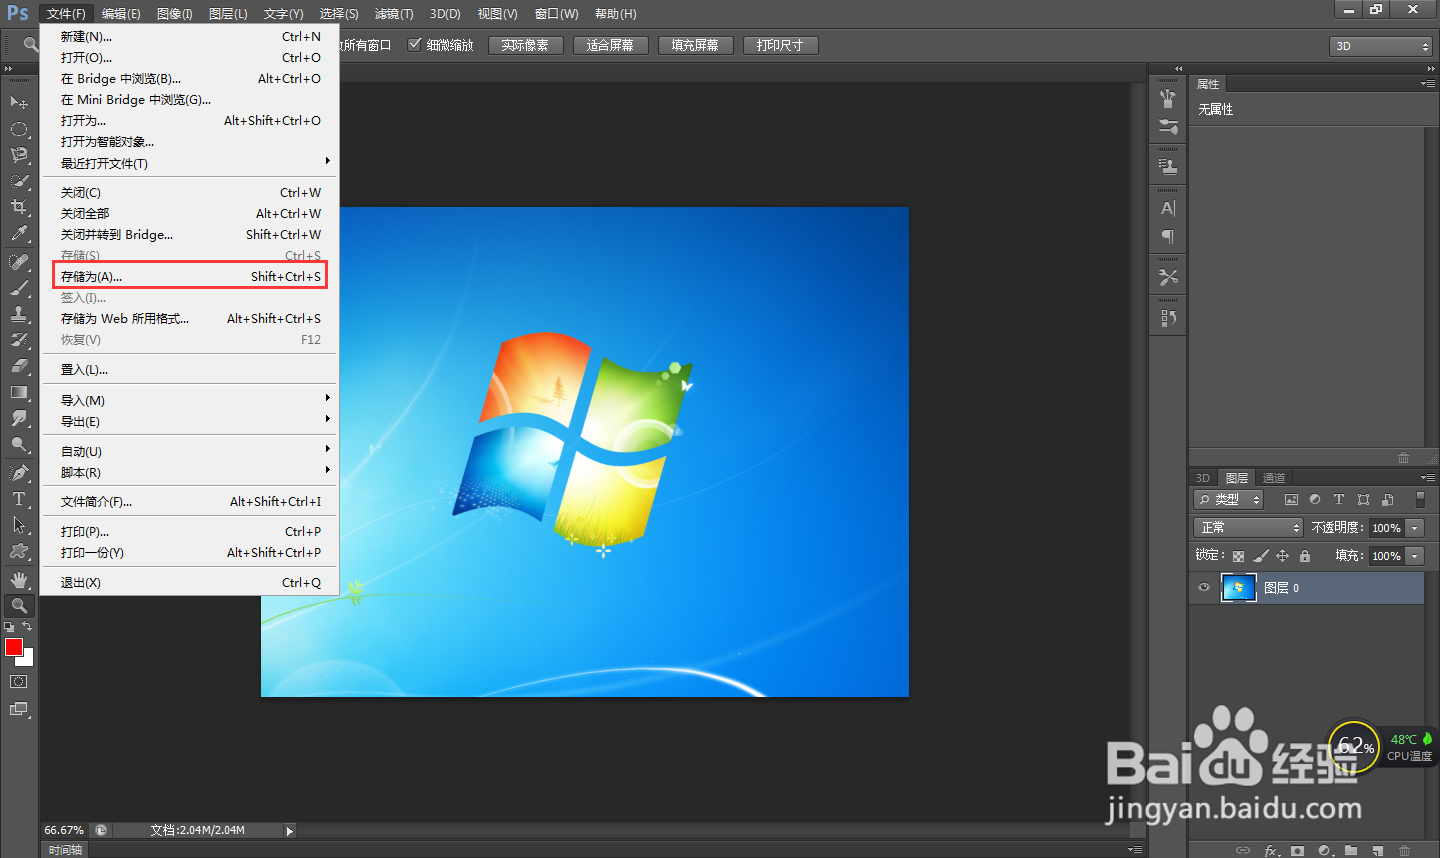Open the 3D workspace dropdown

pyautogui.click(x=1381, y=46)
